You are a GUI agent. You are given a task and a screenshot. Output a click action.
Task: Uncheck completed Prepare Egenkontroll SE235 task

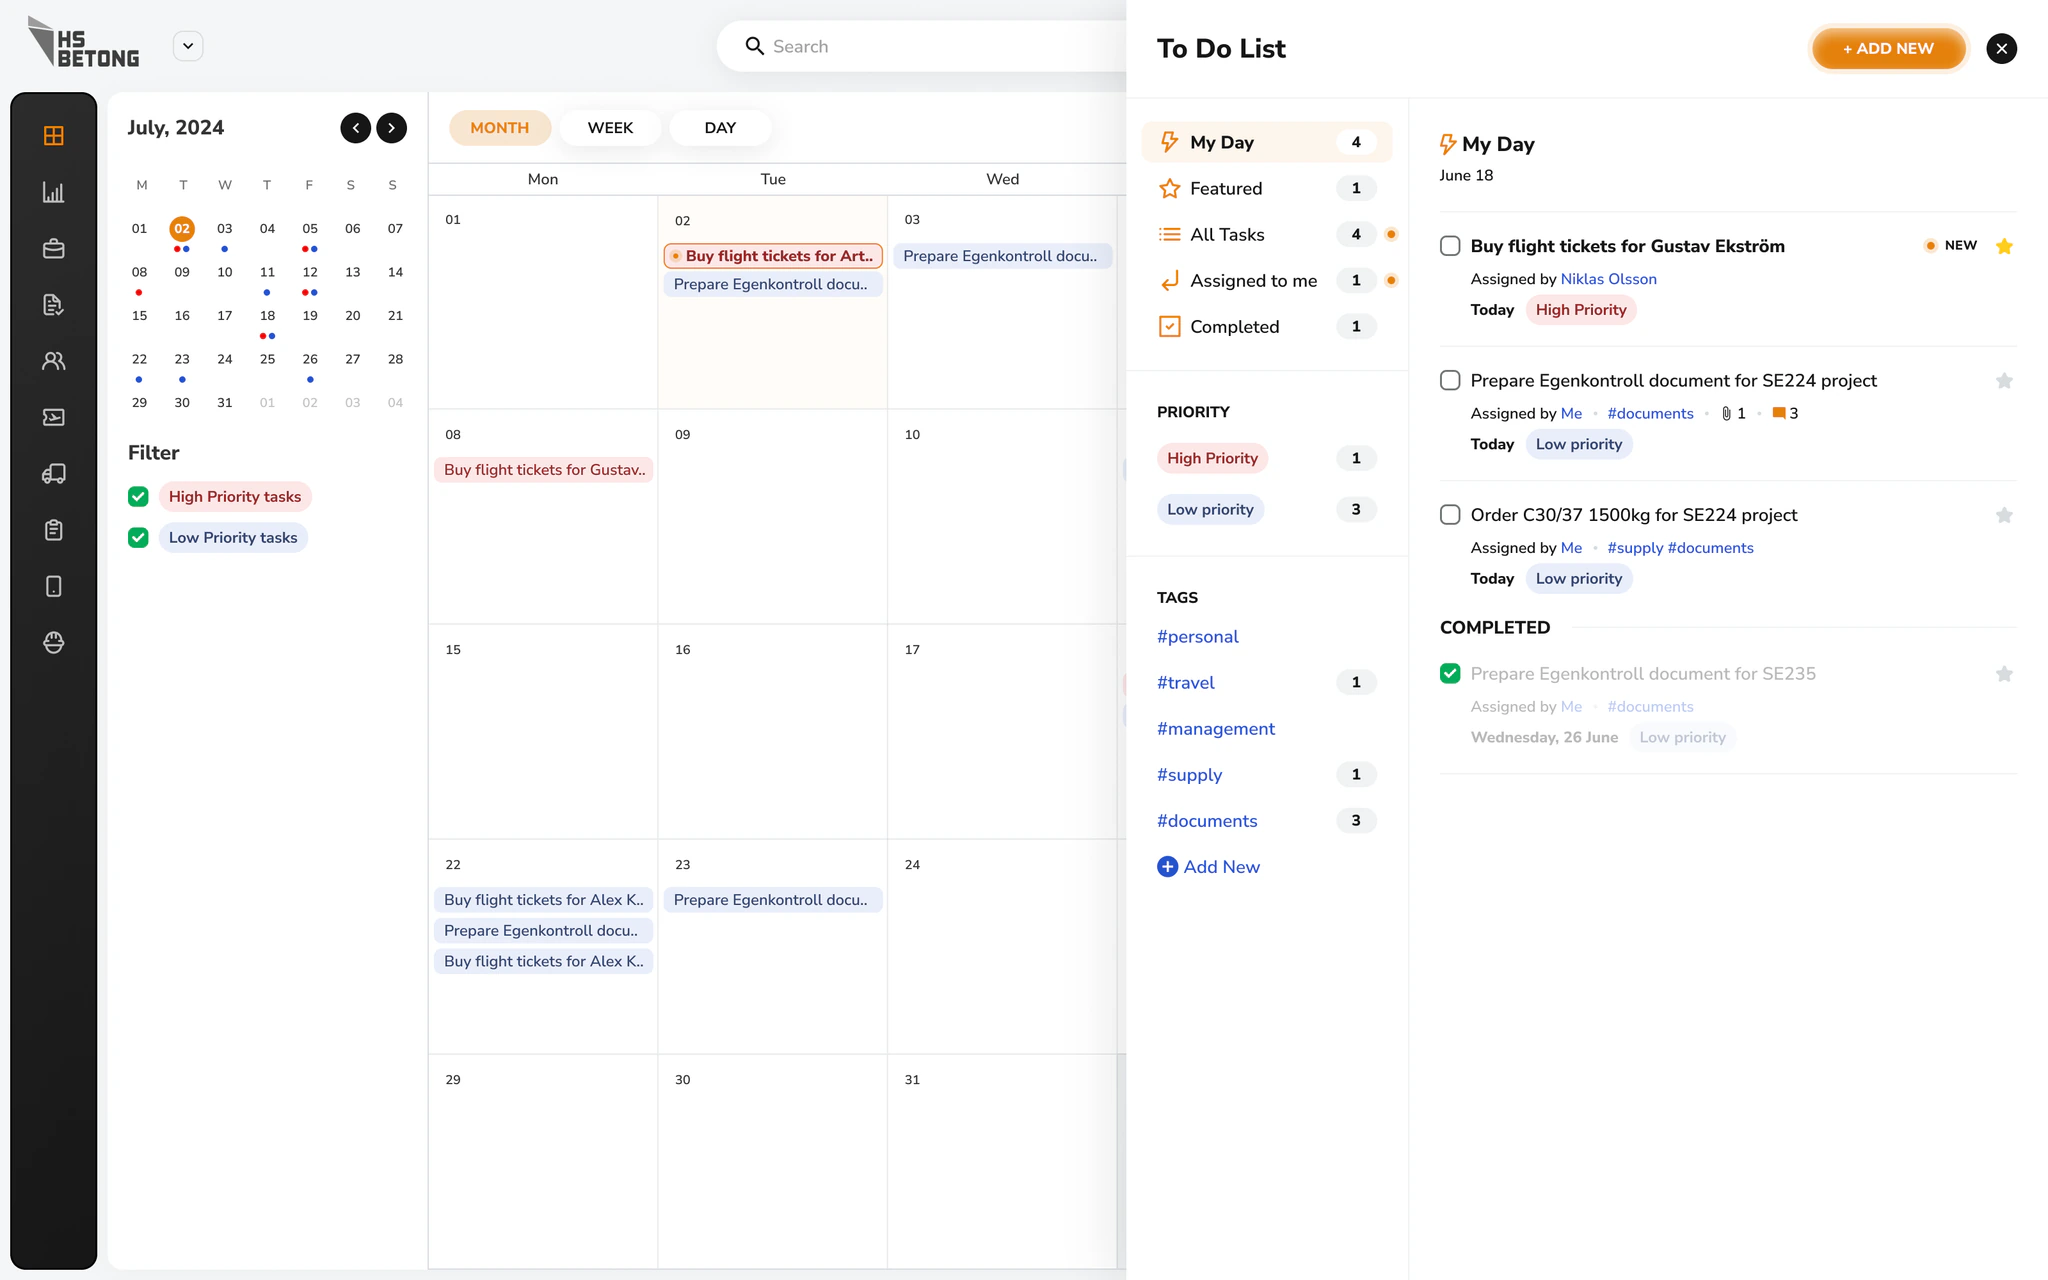point(1450,674)
